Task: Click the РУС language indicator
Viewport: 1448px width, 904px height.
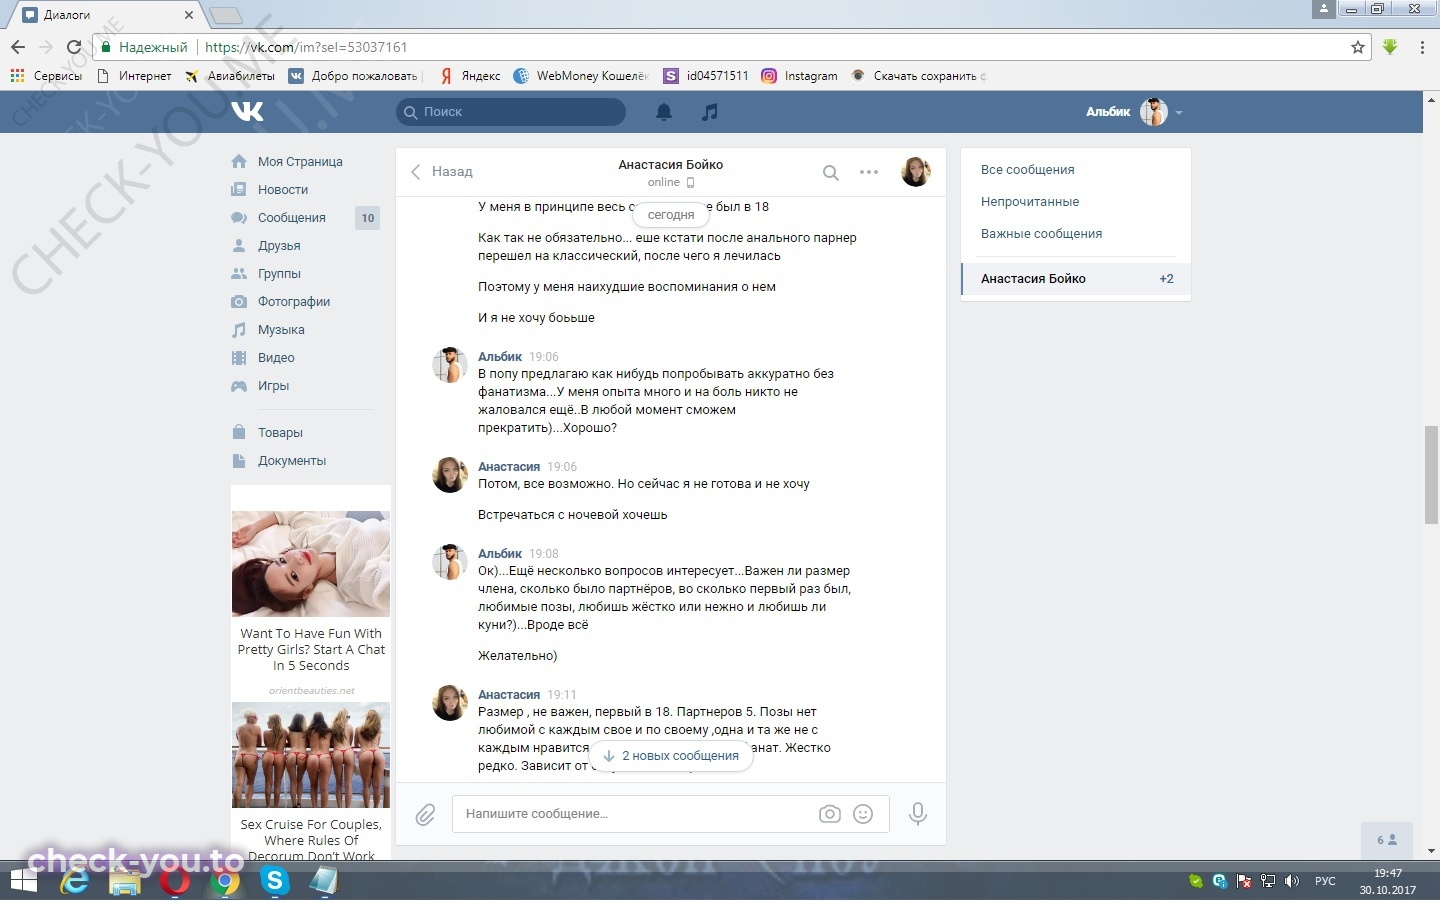Action: 1325,881
